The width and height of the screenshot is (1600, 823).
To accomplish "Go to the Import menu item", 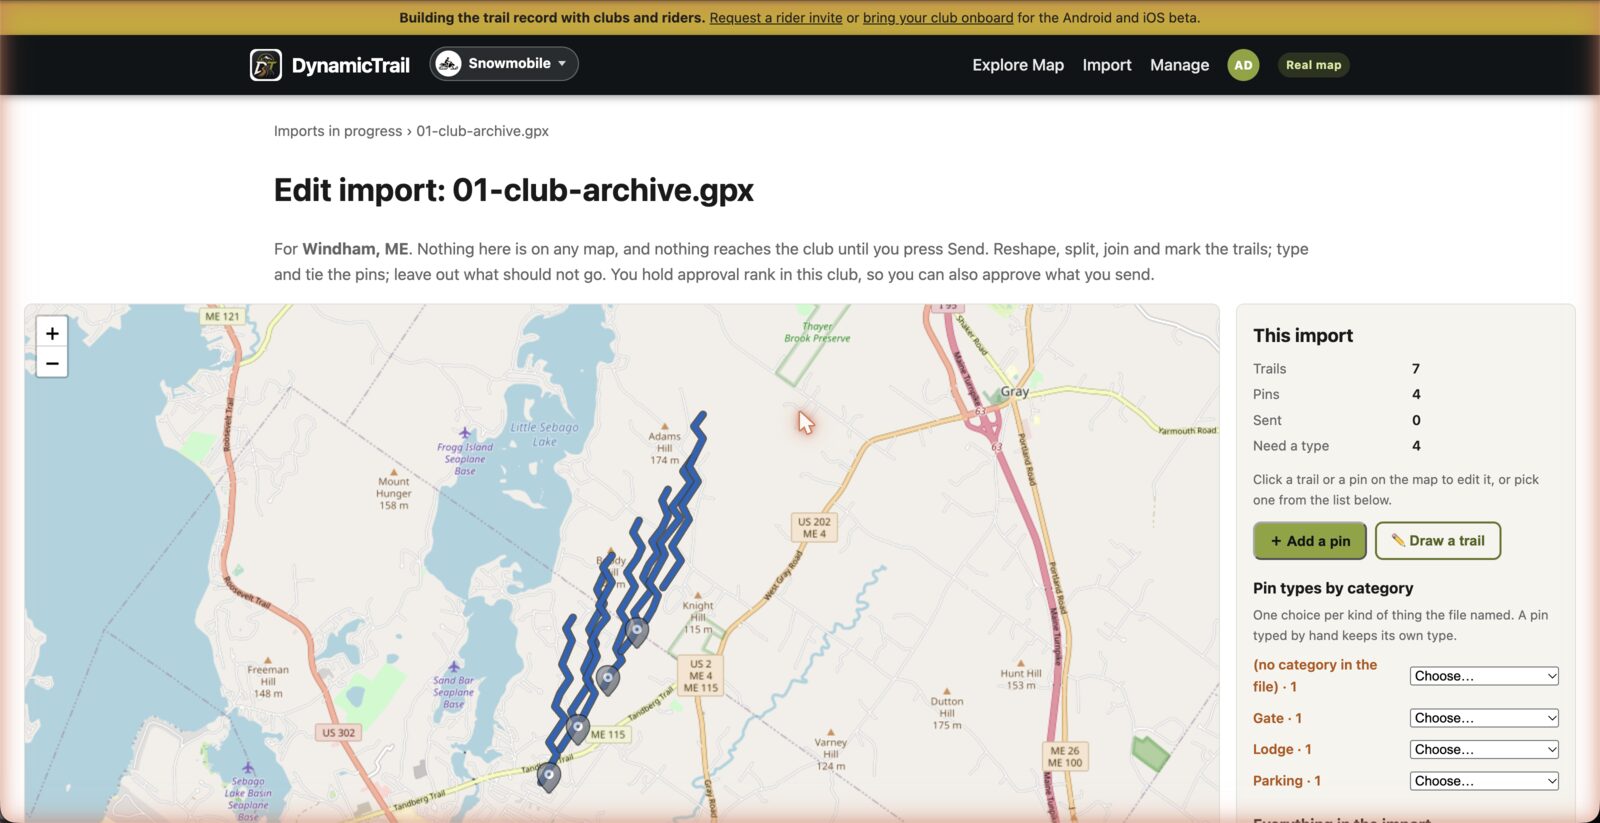I will click(1107, 65).
